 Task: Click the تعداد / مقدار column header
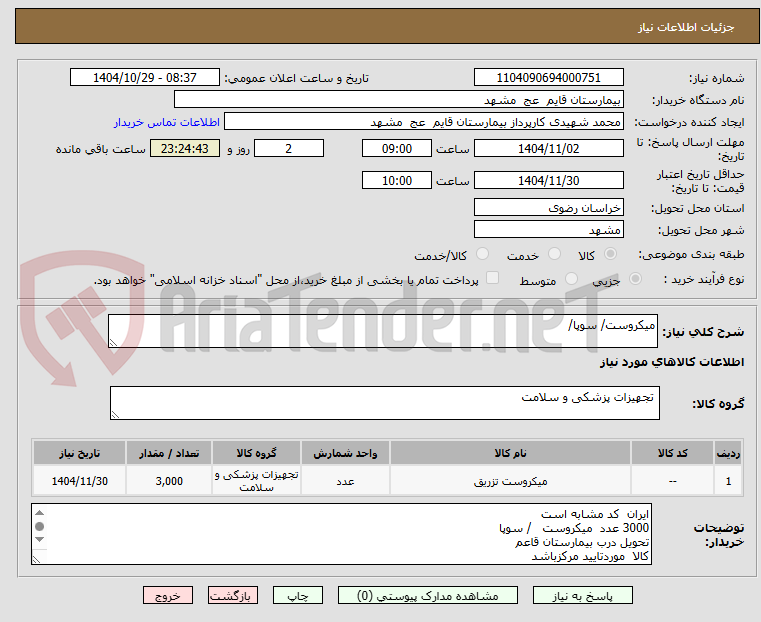169,453
